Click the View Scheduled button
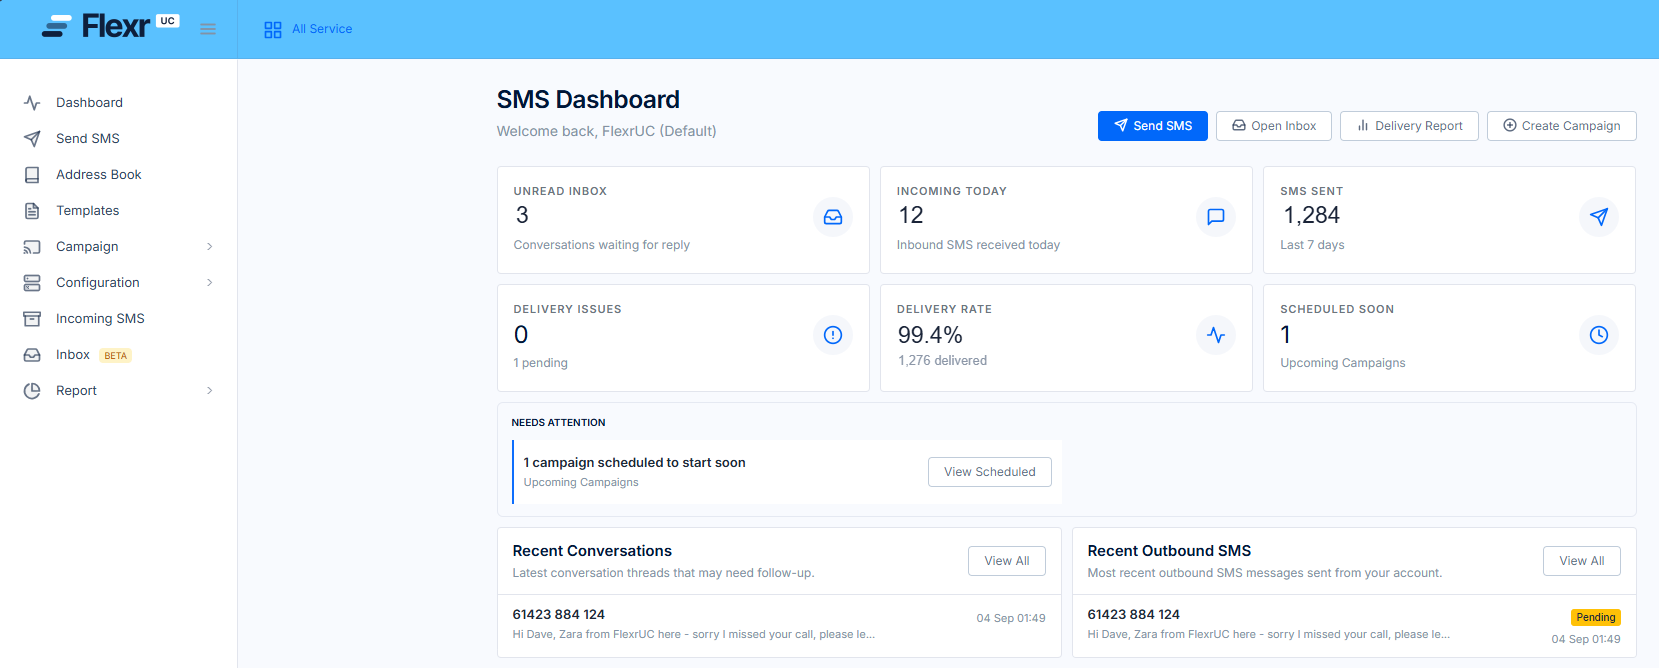 pos(990,472)
